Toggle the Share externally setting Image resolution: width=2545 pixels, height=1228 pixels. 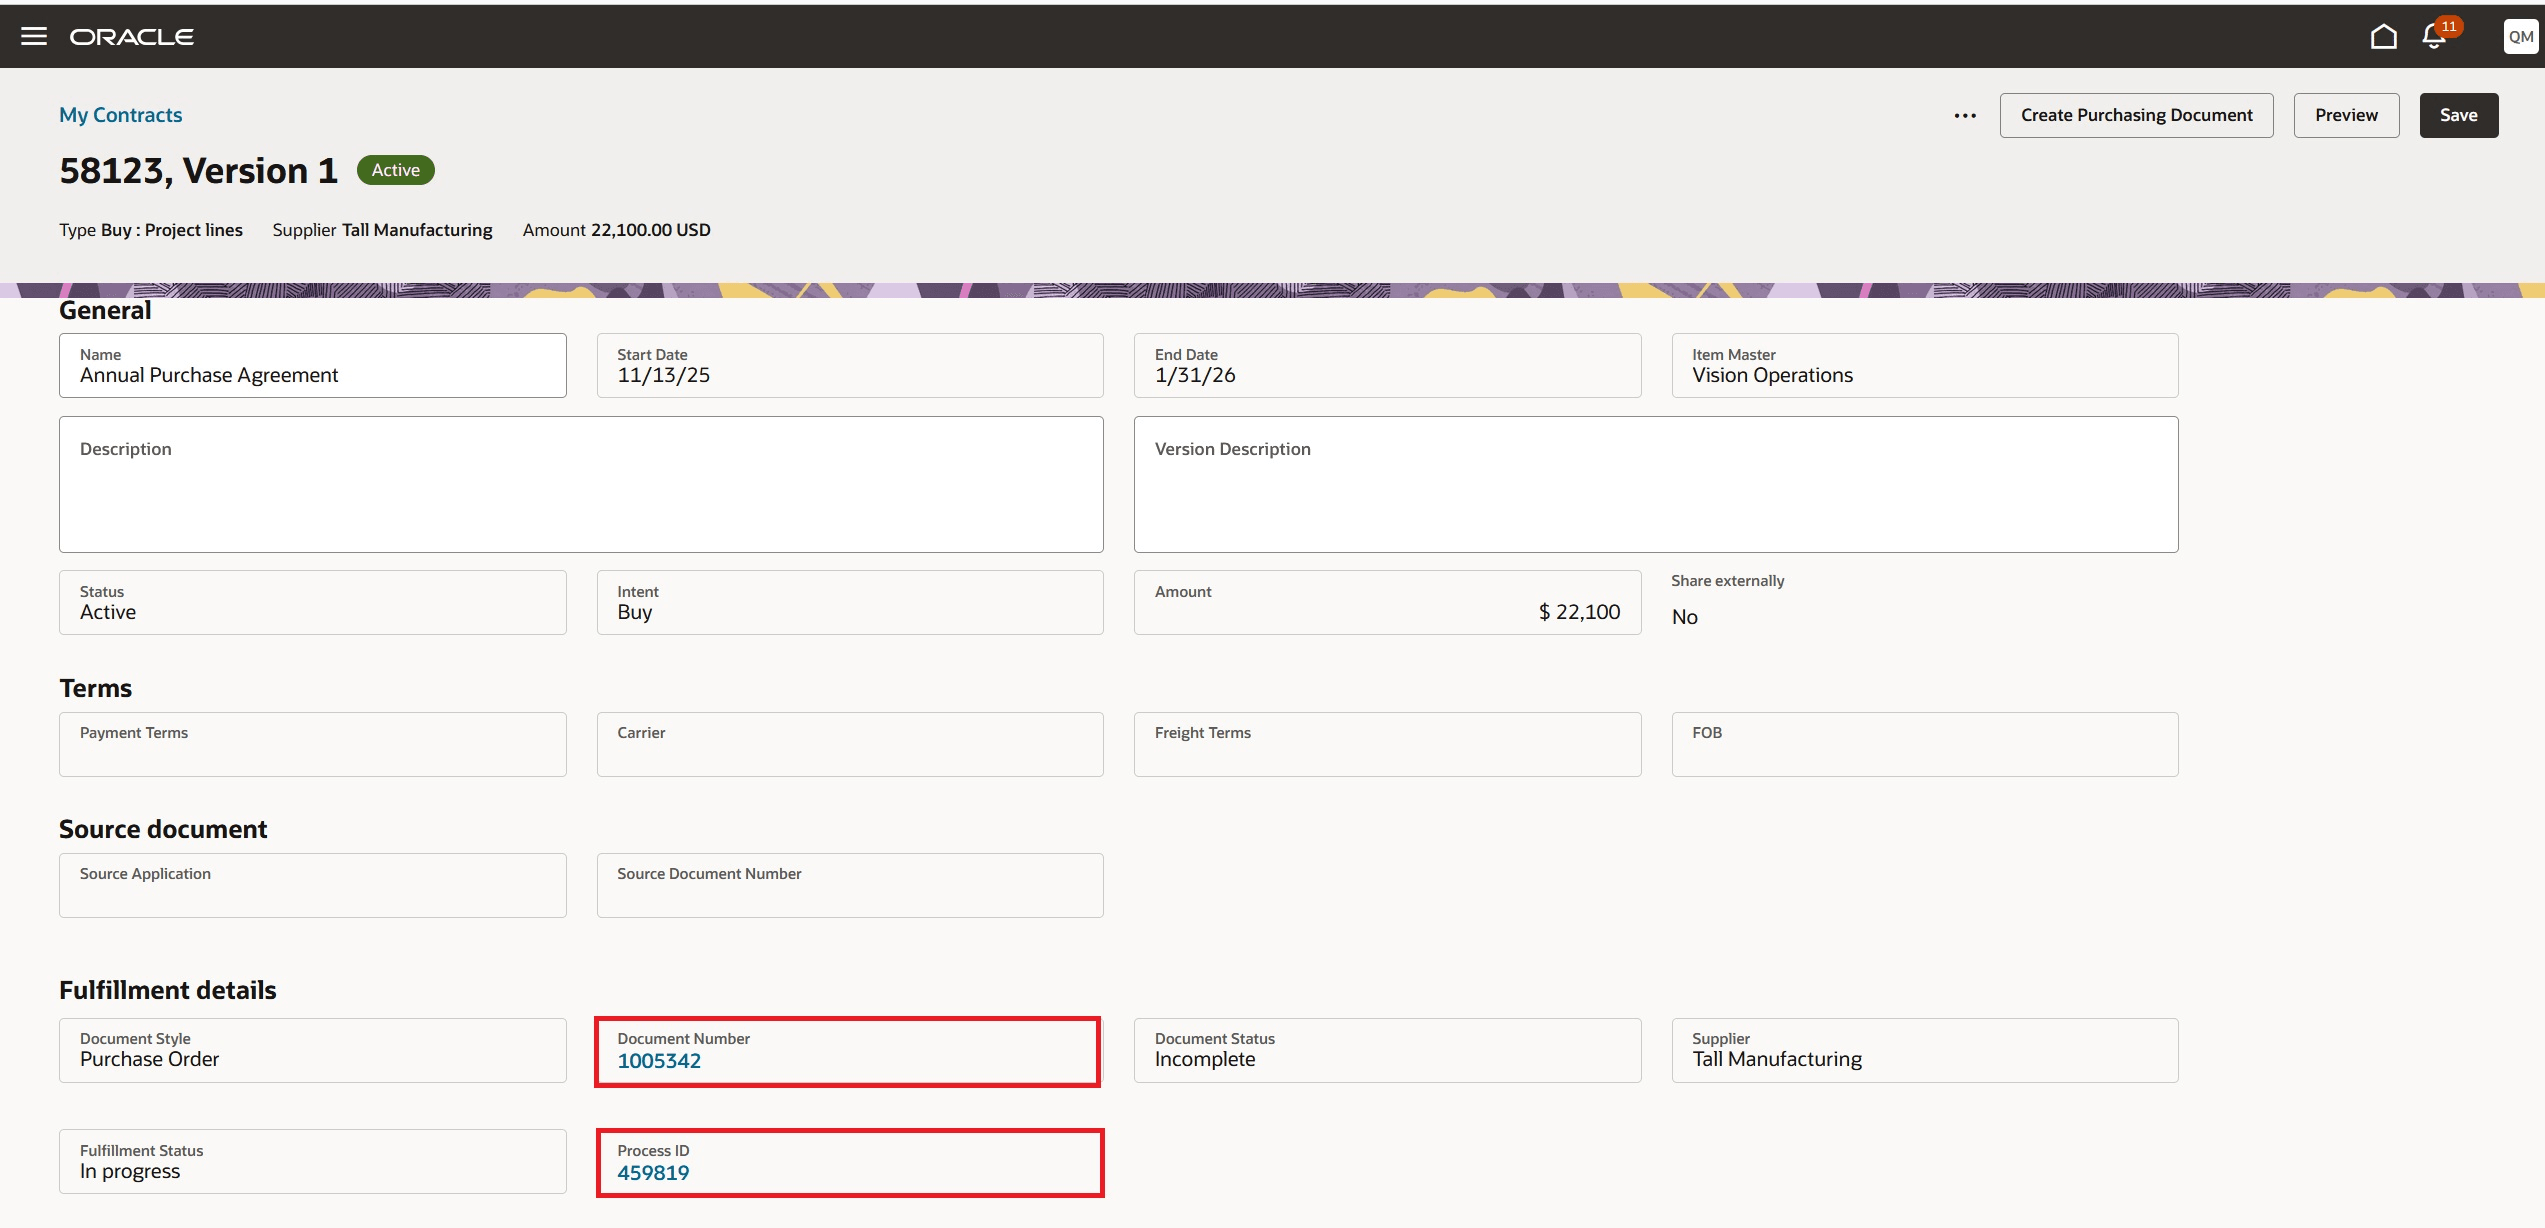(x=1685, y=616)
